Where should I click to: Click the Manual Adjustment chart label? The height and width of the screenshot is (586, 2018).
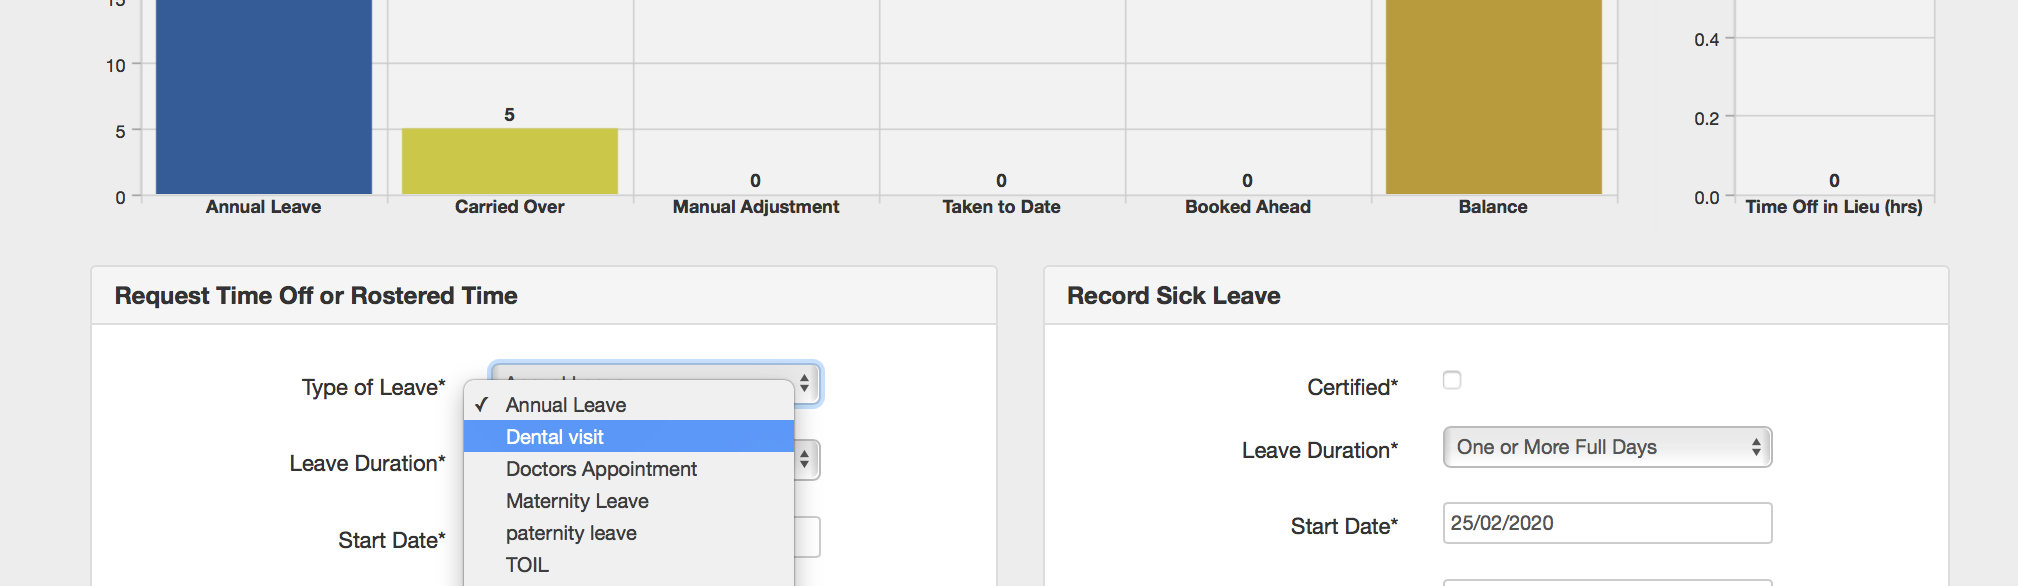coord(756,207)
